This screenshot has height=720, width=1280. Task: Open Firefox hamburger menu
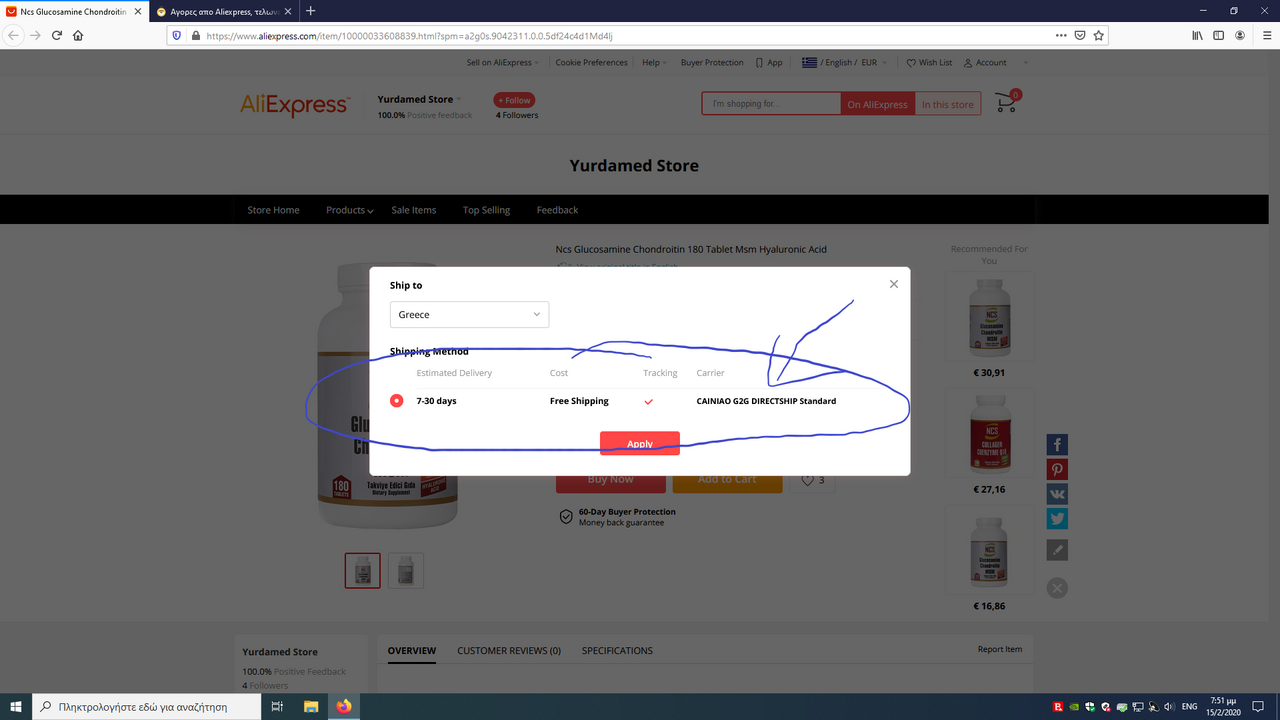[x=1267, y=35]
